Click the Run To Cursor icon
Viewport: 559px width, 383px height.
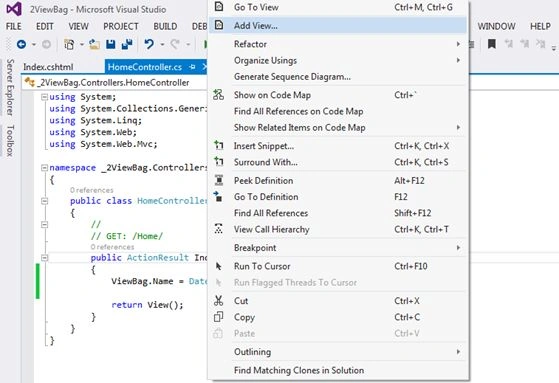(x=219, y=266)
